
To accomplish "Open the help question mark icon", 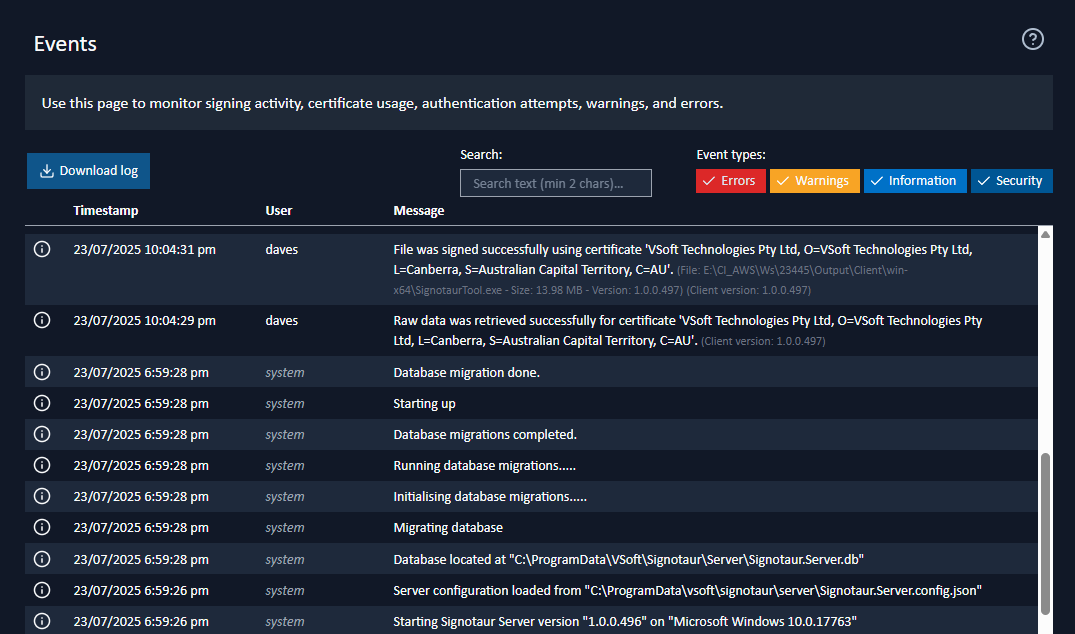I will coord(1032,39).
